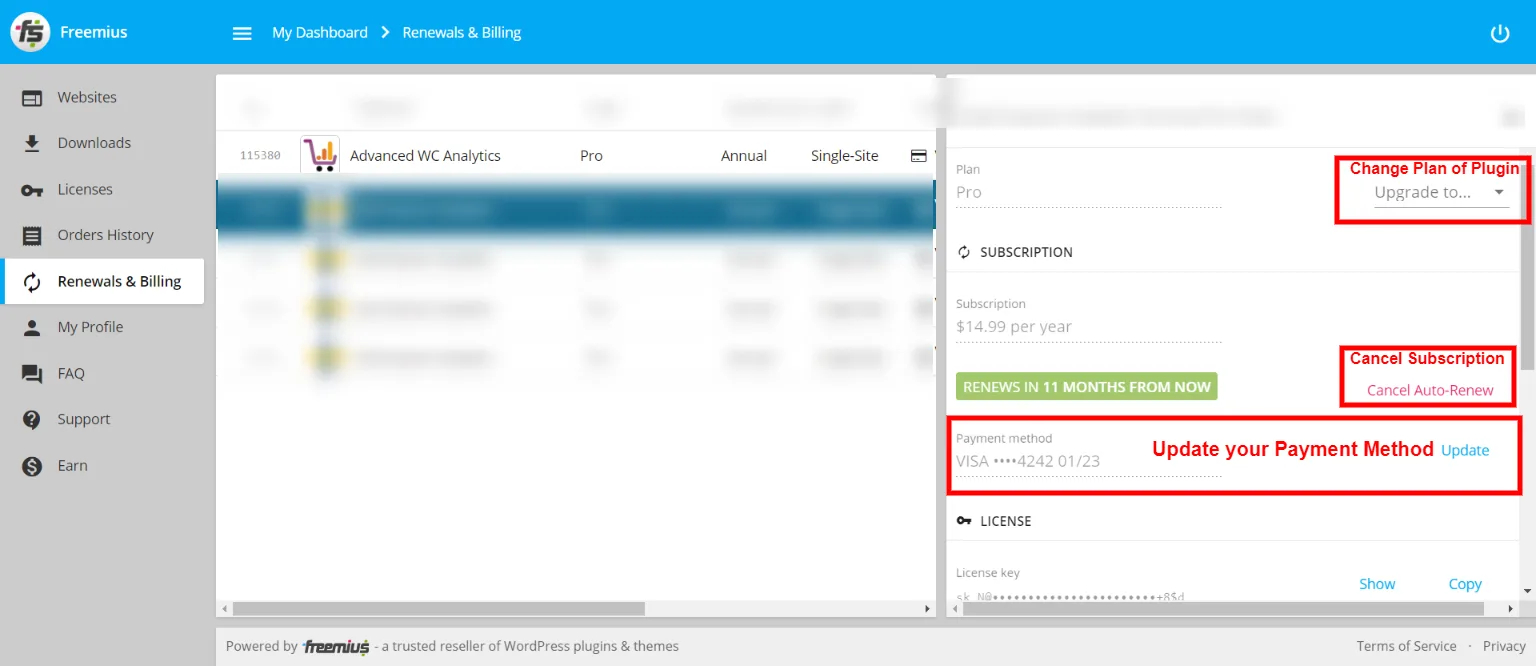Click the Downloads arrow icon

pos(32,143)
